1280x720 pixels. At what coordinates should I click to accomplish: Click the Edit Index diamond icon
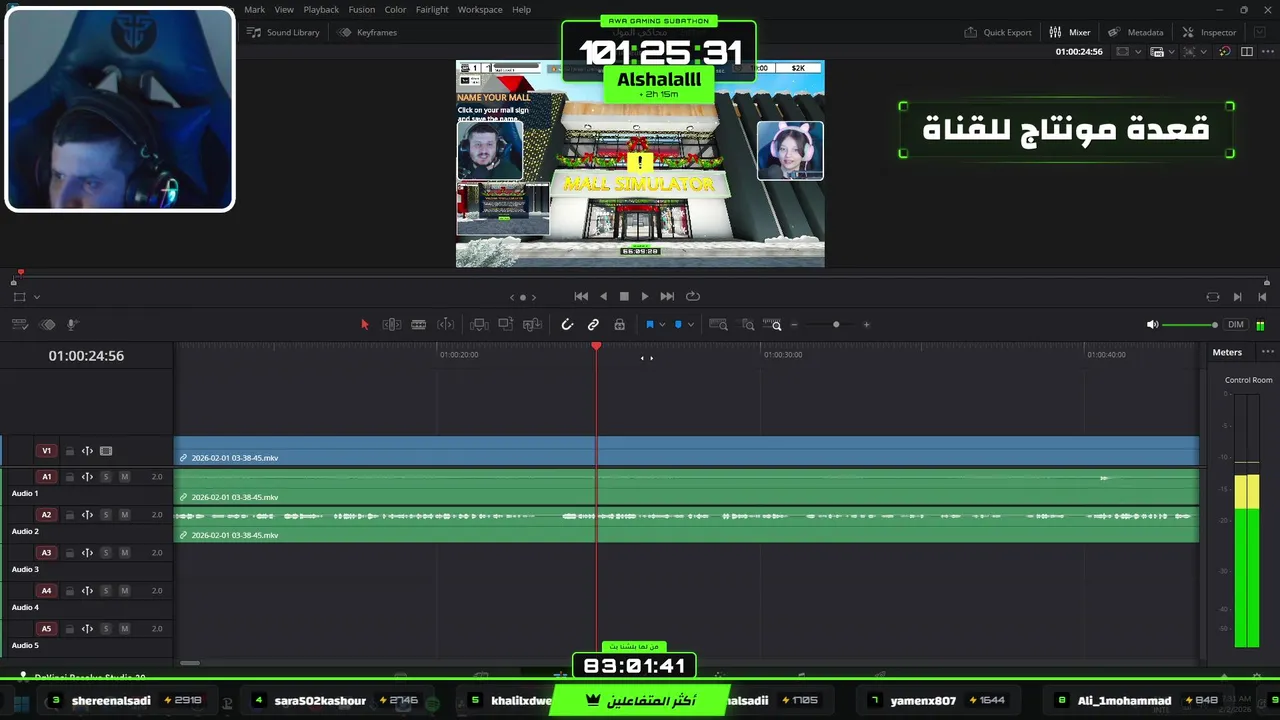point(47,325)
